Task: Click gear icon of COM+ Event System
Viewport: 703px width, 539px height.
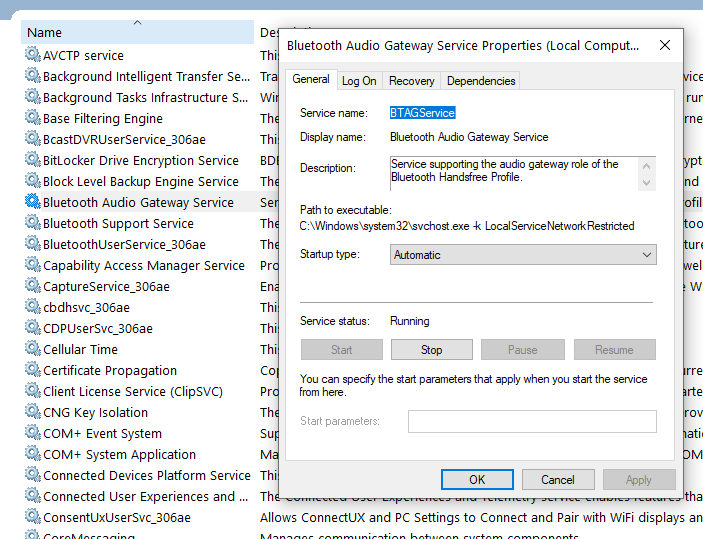Action: click(33, 433)
